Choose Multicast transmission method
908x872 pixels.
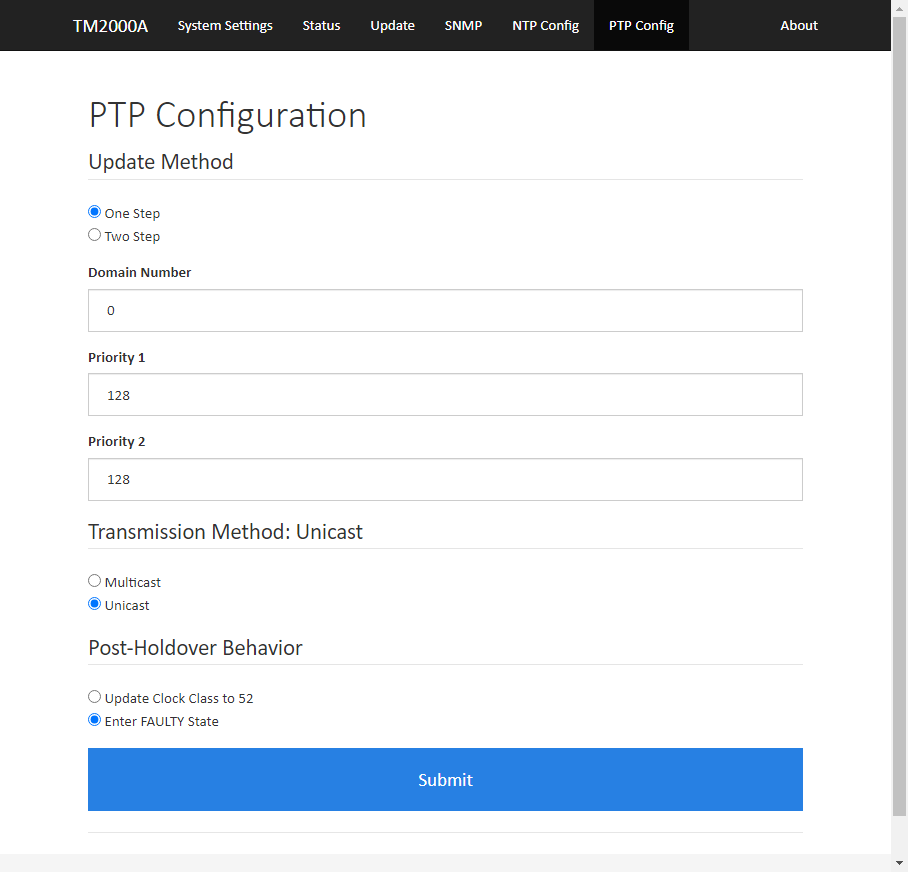click(94, 581)
